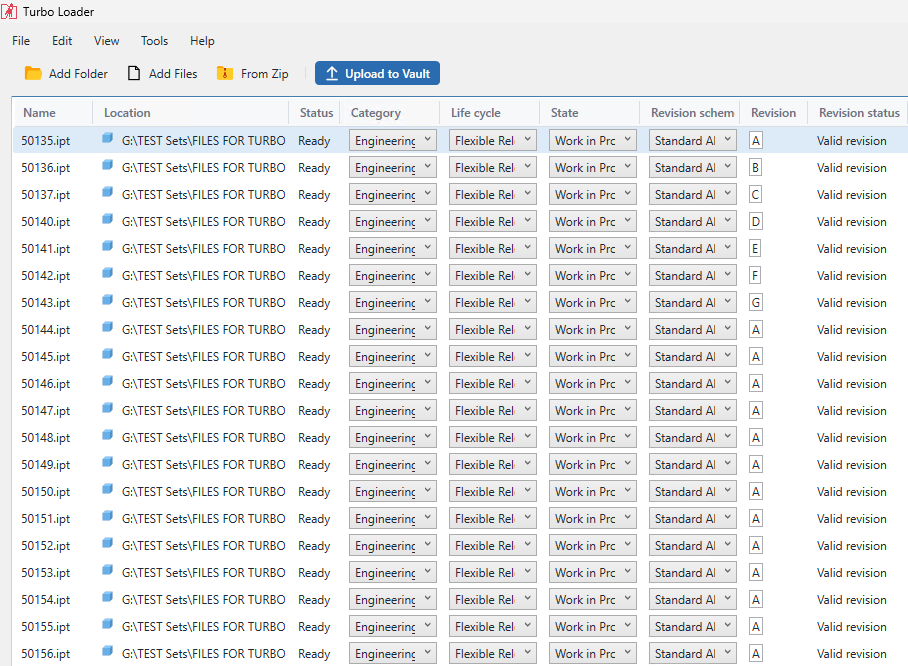Click the Add Folder yellow folder icon

[33, 73]
